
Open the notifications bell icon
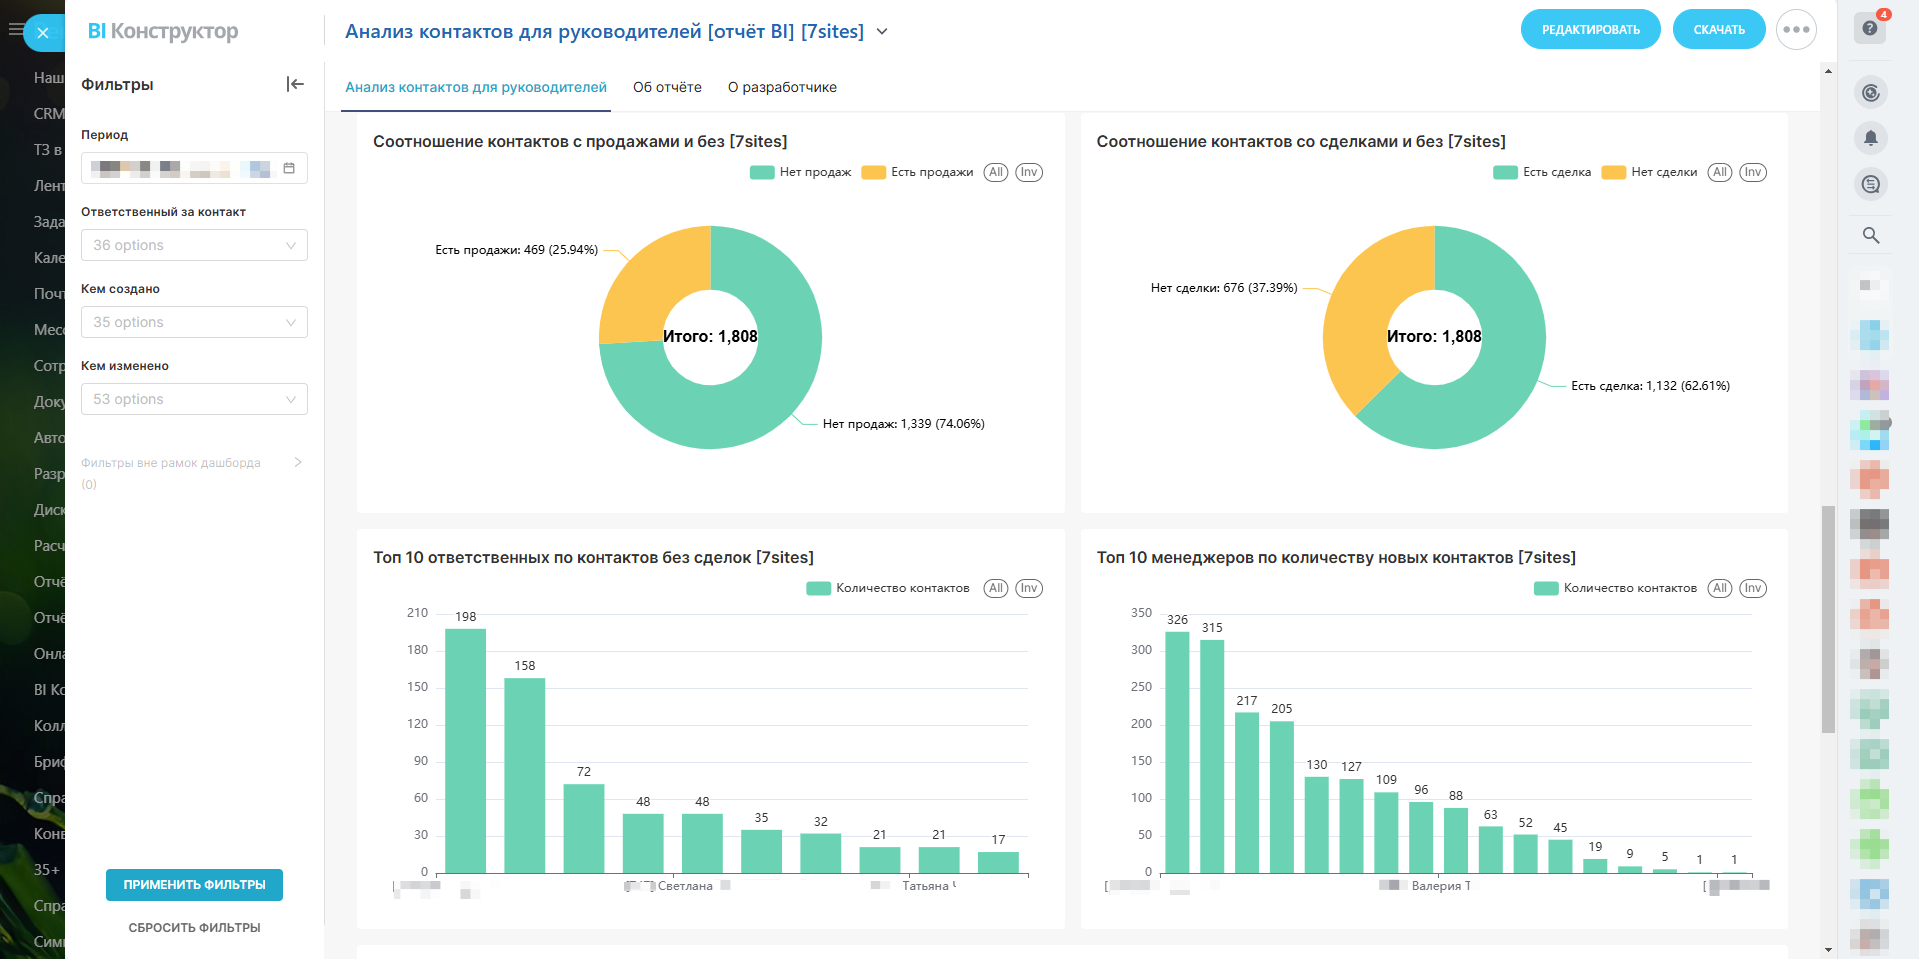1871,138
